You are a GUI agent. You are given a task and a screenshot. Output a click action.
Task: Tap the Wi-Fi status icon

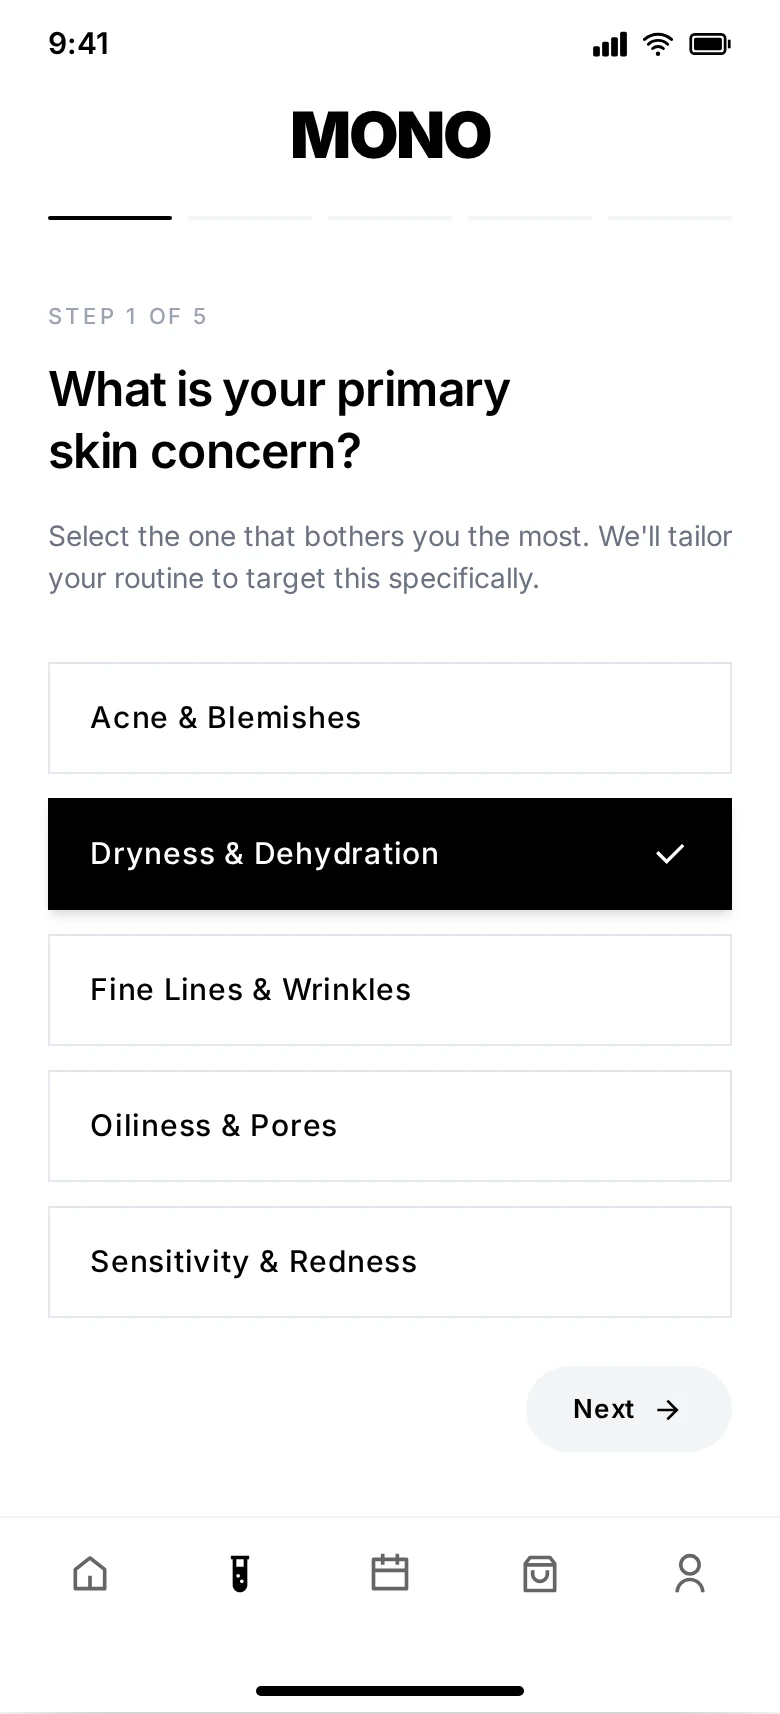[x=658, y=44]
